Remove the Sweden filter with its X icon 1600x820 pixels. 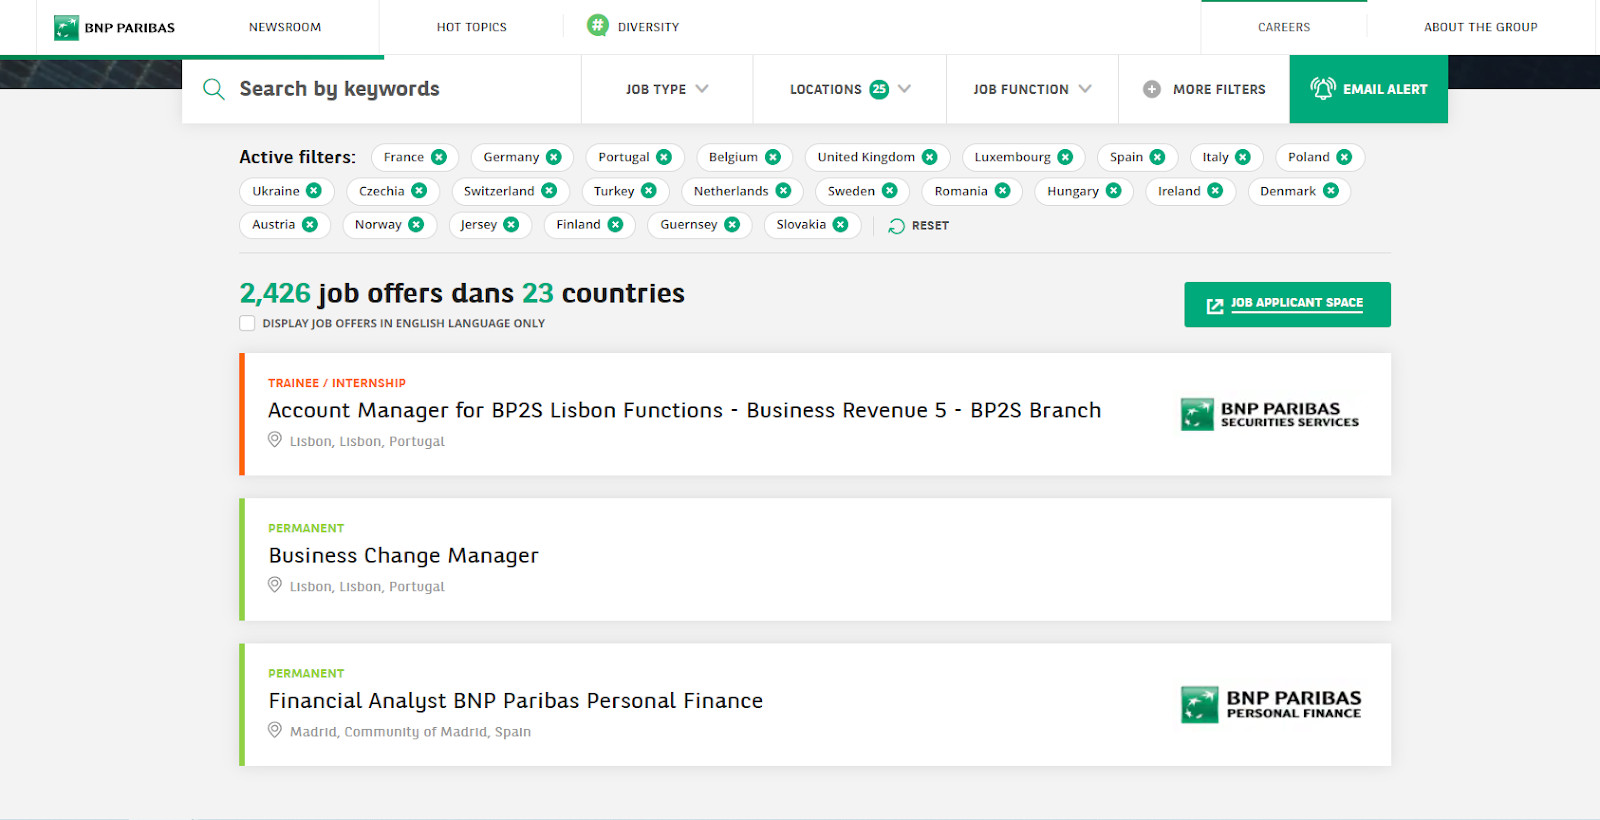click(x=890, y=190)
